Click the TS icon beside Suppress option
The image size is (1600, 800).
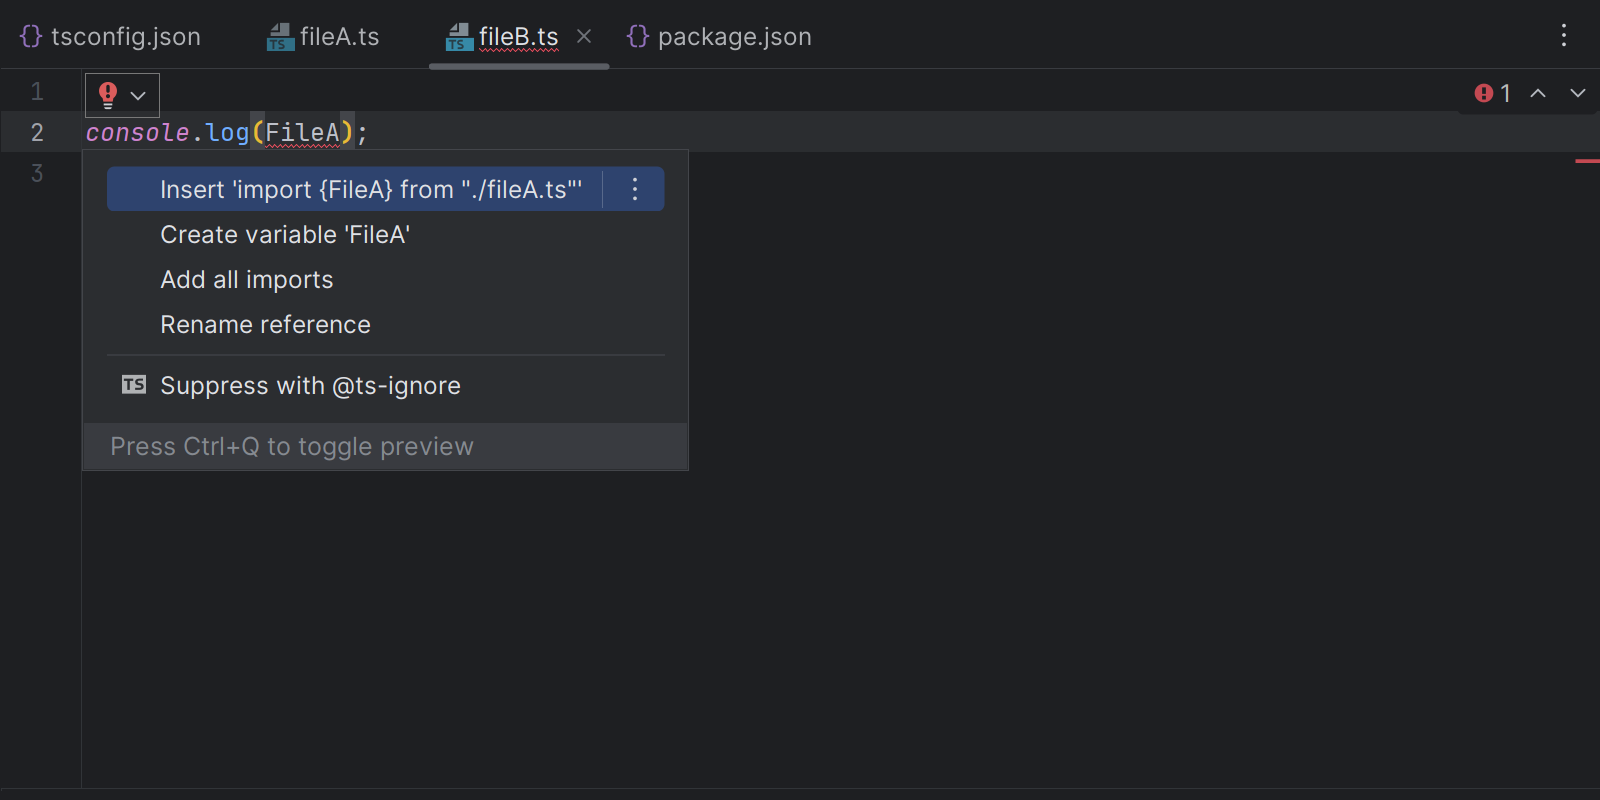coord(134,385)
